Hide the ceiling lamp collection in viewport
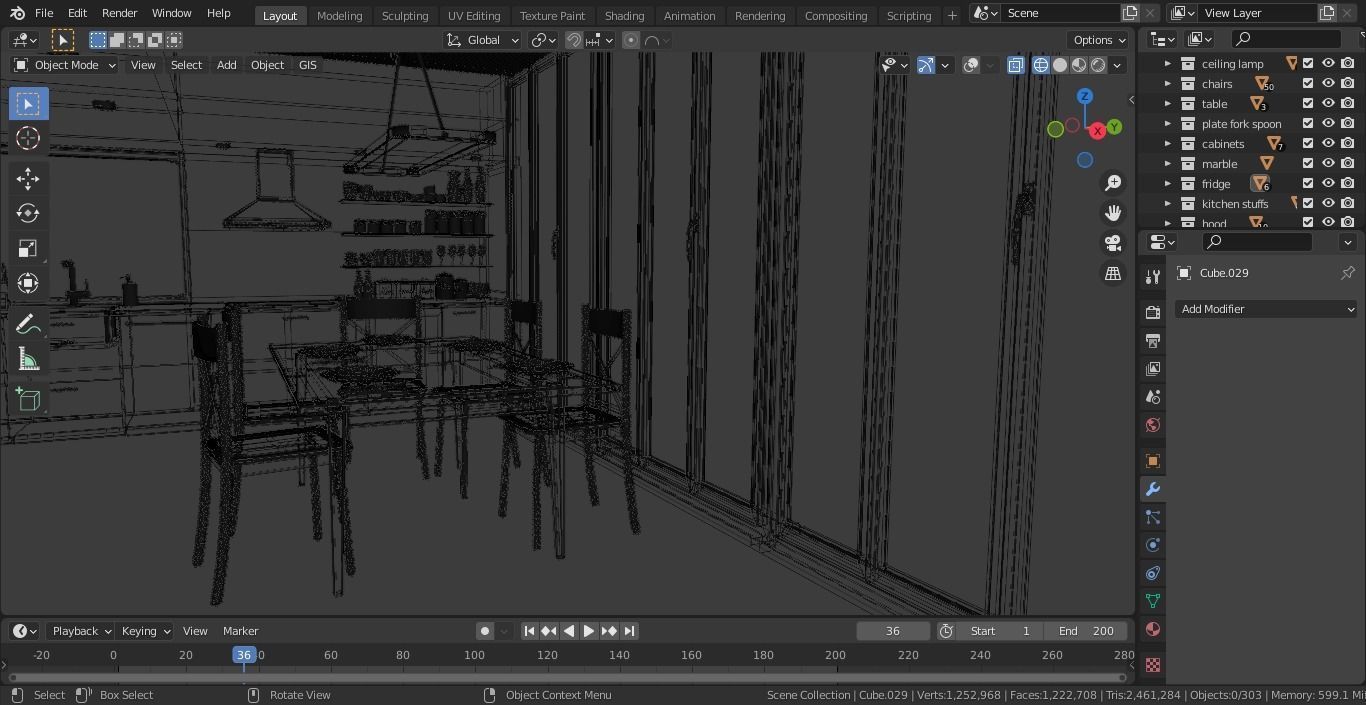1366x705 pixels. [x=1328, y=63]
